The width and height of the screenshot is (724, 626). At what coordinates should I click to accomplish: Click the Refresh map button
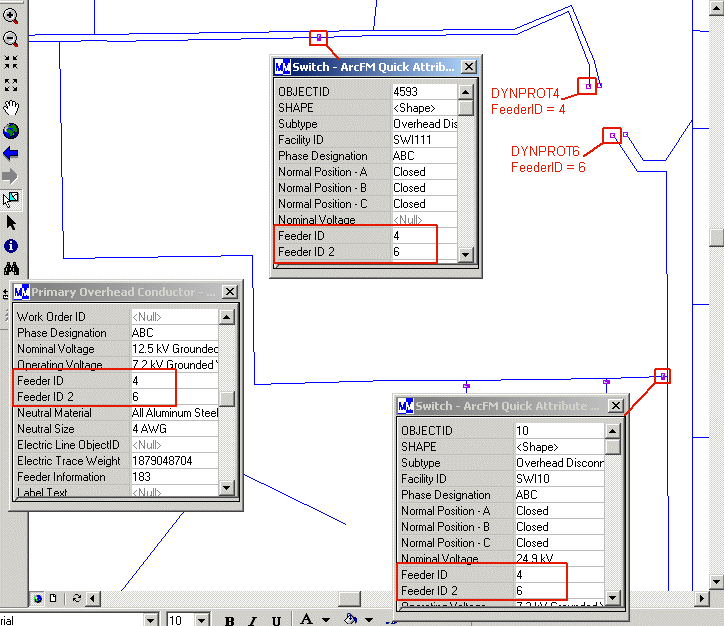tap(77, 599)
